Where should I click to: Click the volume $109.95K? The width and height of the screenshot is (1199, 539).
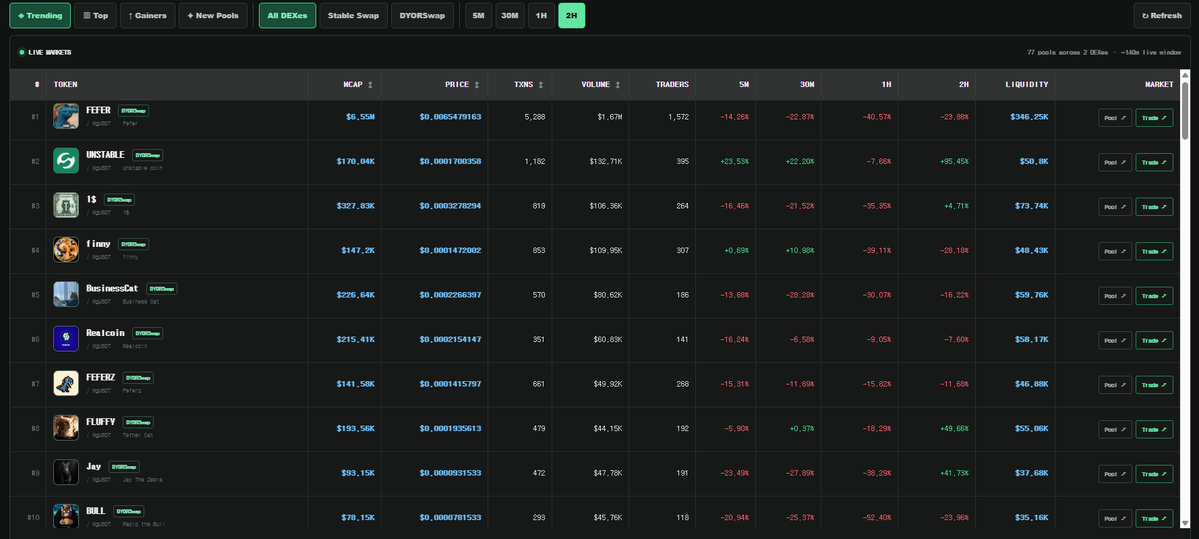(x=606, y=251)
